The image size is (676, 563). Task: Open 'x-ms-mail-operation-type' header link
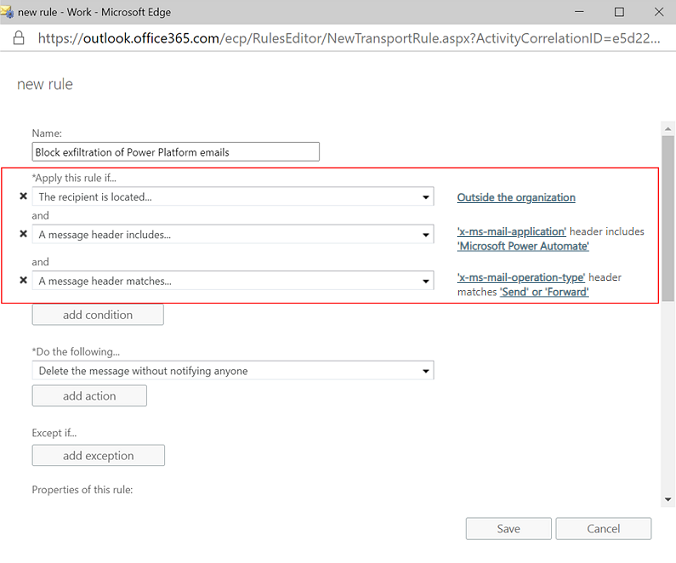point(521,277)
